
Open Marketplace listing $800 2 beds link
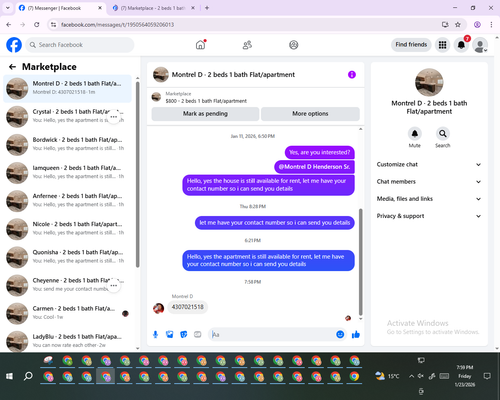(206, 101)
